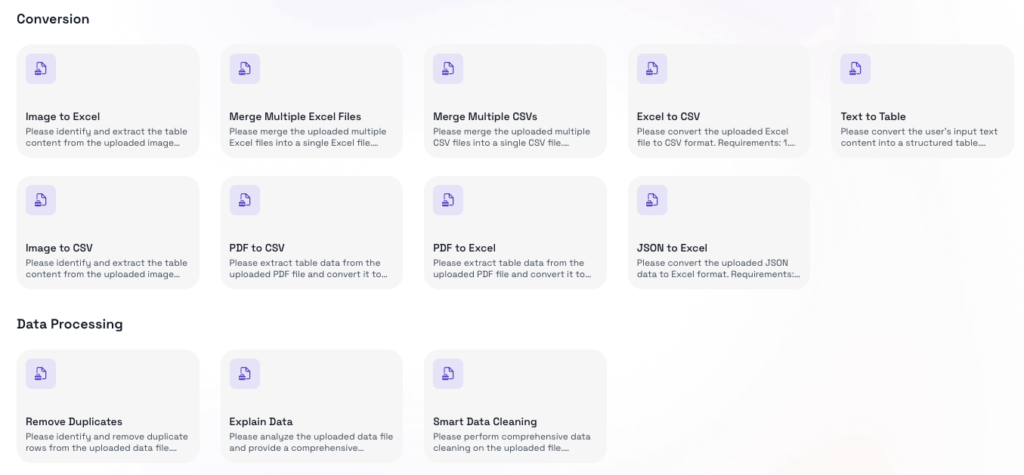Open the Remove Duplicates title
Viewport: 1024px width, 475px height.
point(74,422)
